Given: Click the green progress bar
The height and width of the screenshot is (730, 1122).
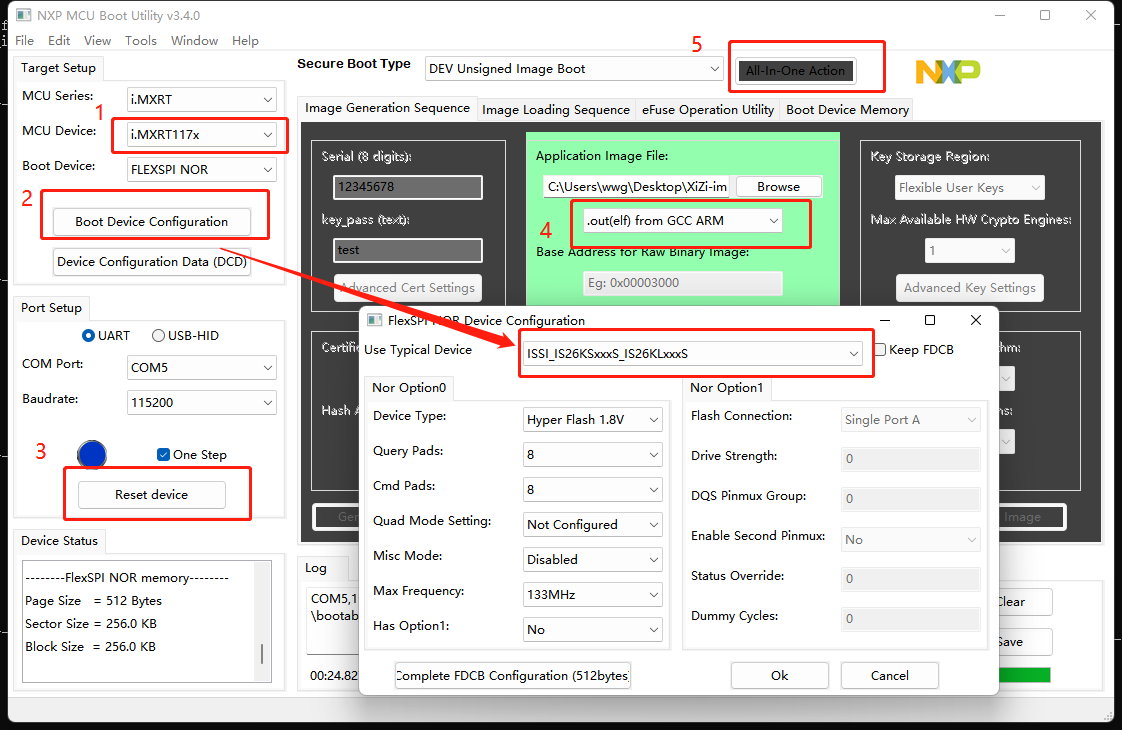Looking at the screenshot, I should pos(1025,675).
